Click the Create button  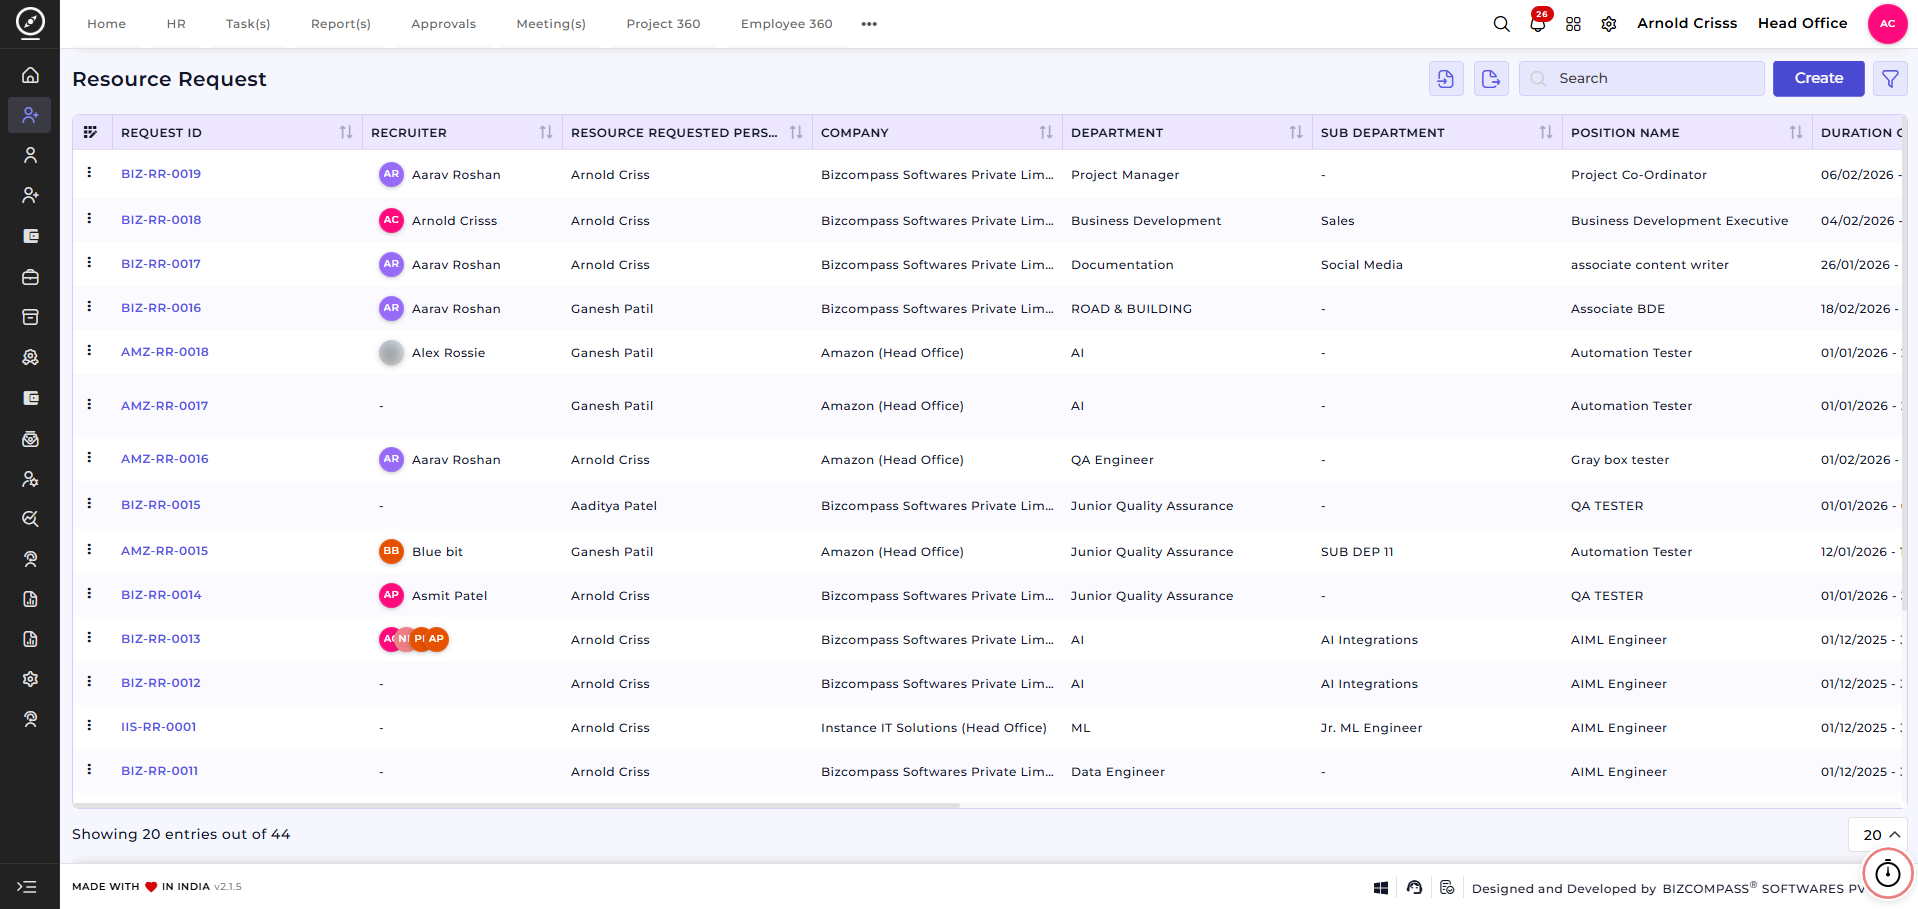pyautogui.click(x=1818, y=78)
